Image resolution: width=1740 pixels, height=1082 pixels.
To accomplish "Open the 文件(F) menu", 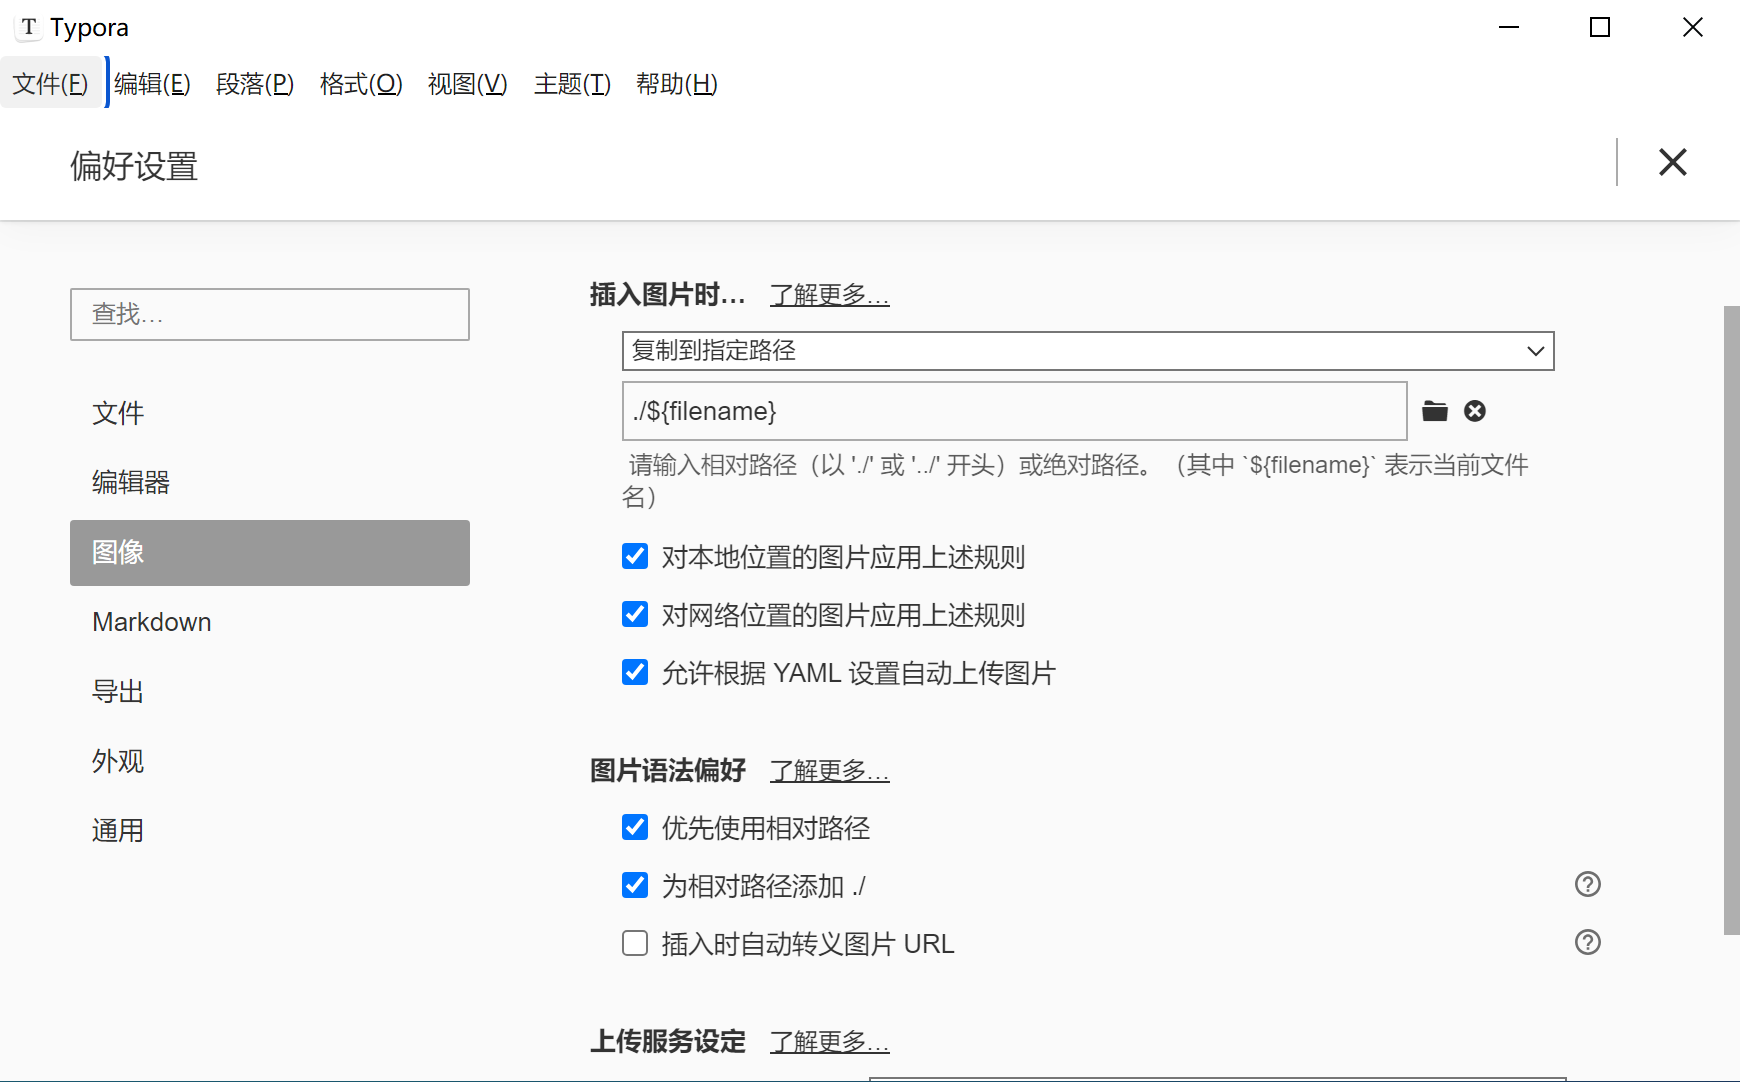I will (50, 84).
